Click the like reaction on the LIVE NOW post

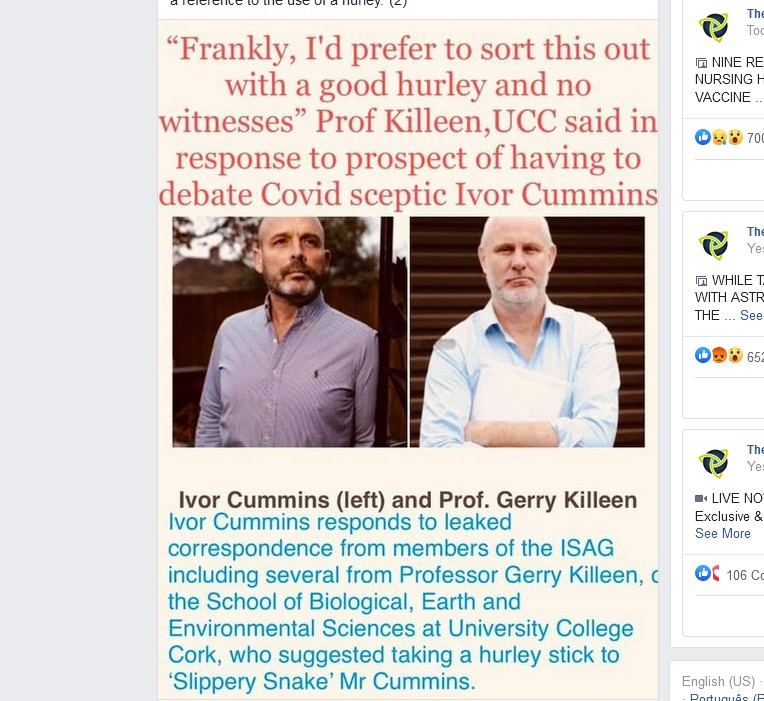pos(703,573)
